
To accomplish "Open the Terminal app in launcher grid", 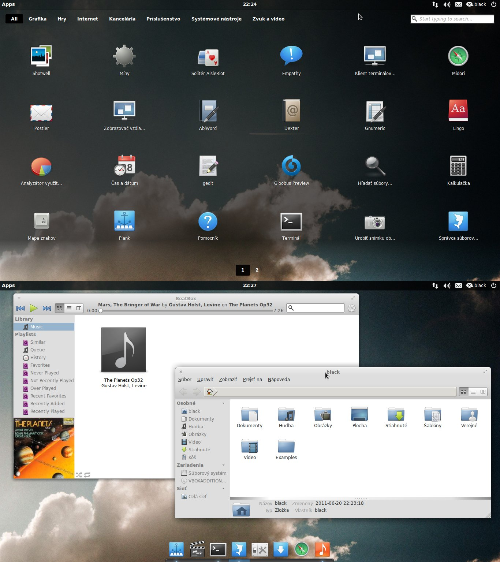I will pyautogui.click(x=291, y=222).
